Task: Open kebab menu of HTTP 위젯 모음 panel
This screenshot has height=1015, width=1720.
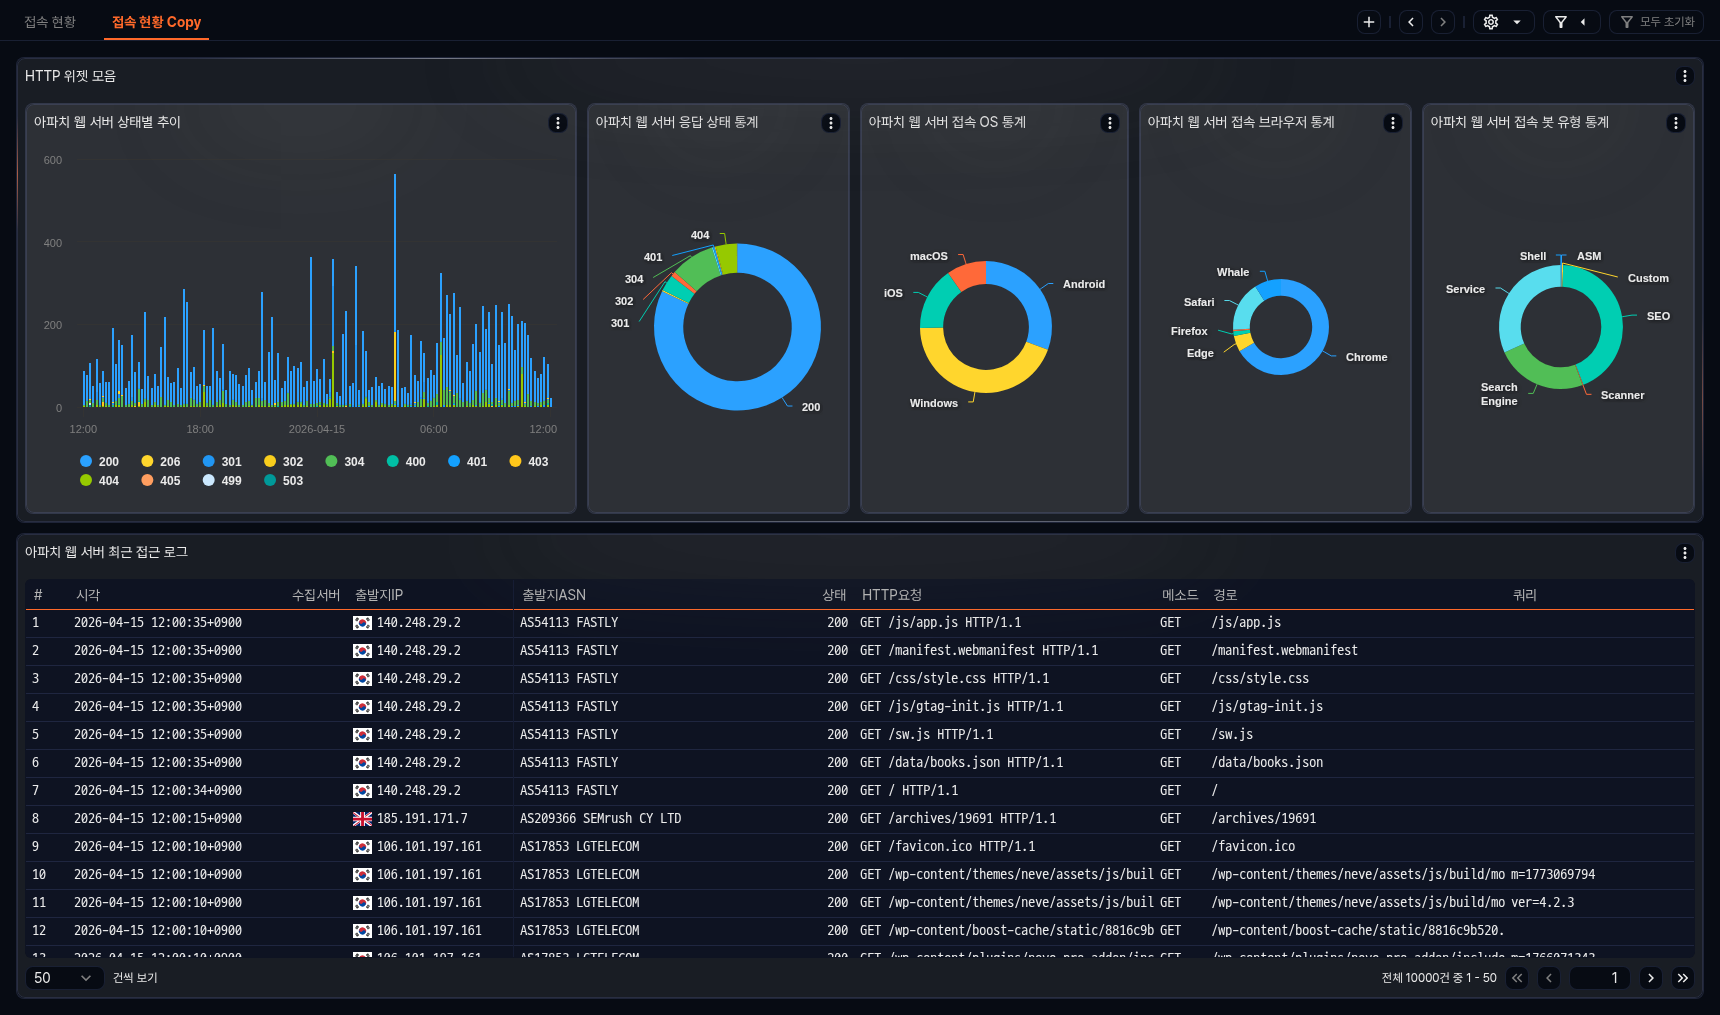Action: 1684,76
